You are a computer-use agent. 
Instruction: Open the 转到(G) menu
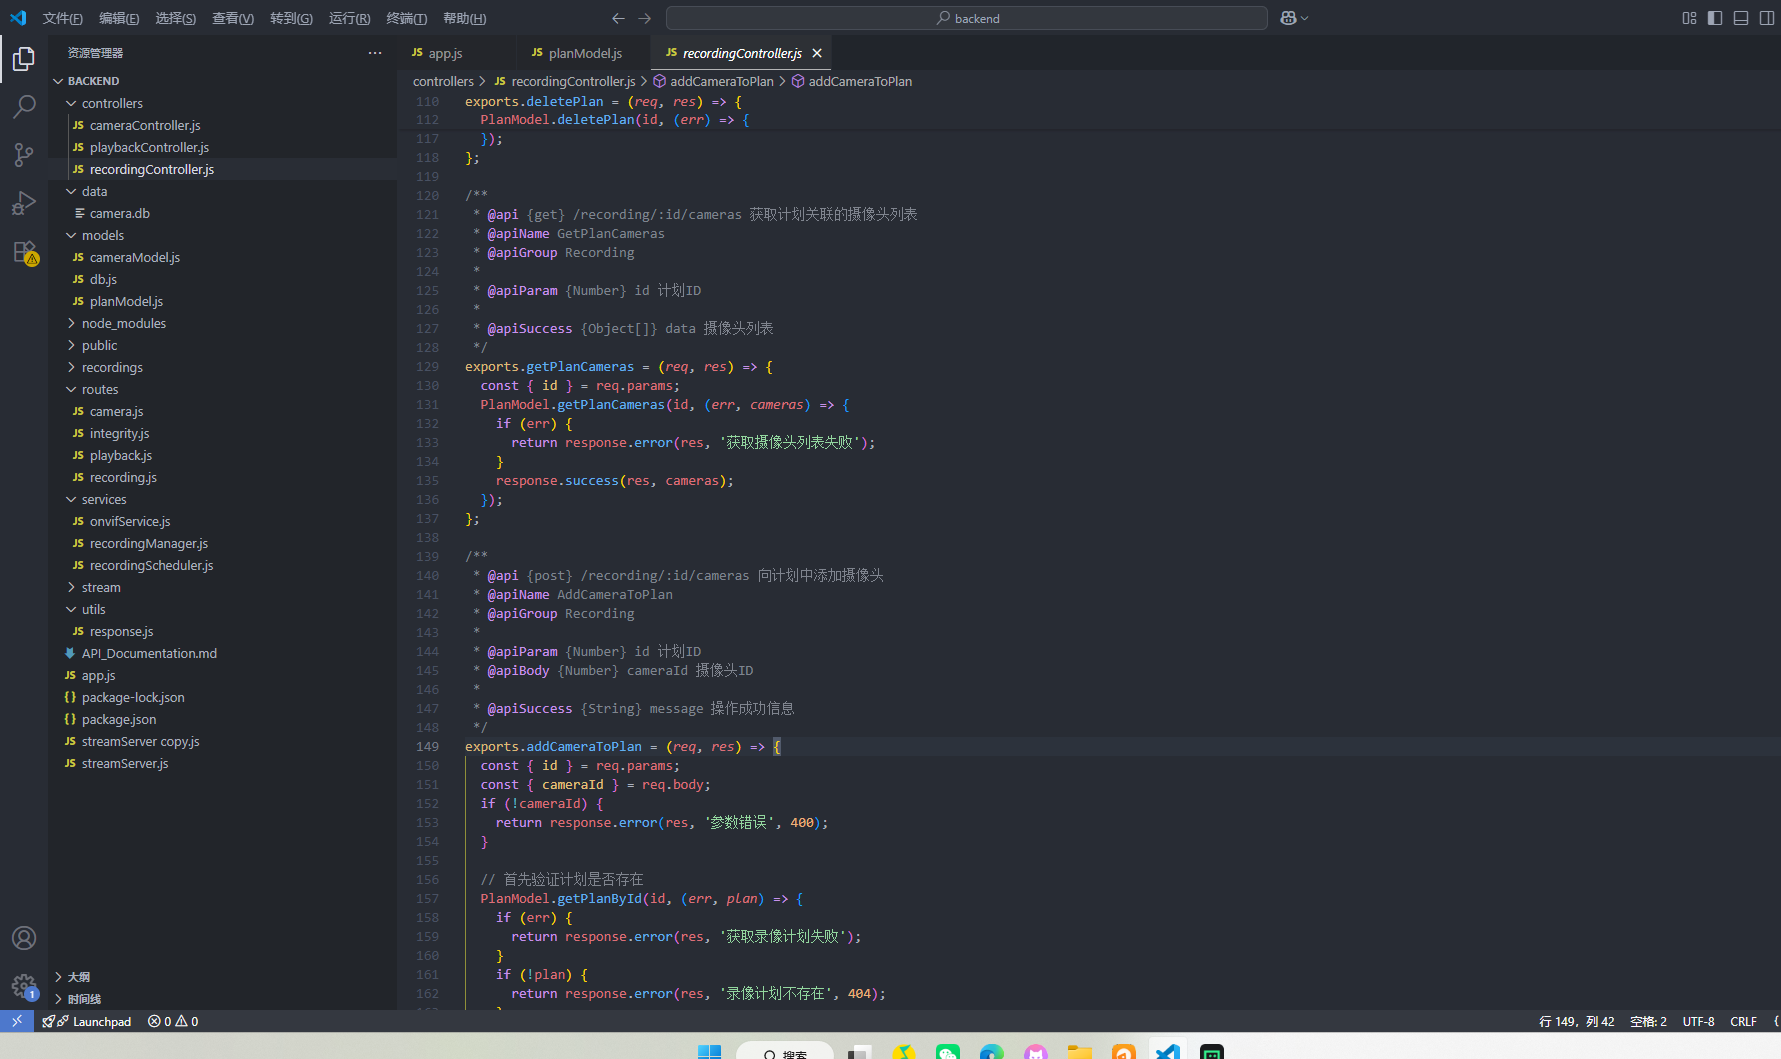[x=291, y=18]
